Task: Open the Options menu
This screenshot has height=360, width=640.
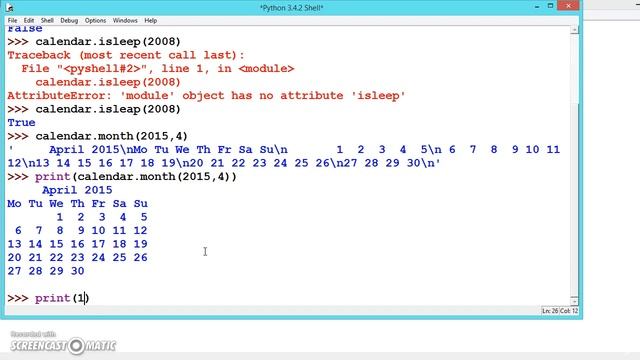Action: pyautogui.click(x=96, y=20)
